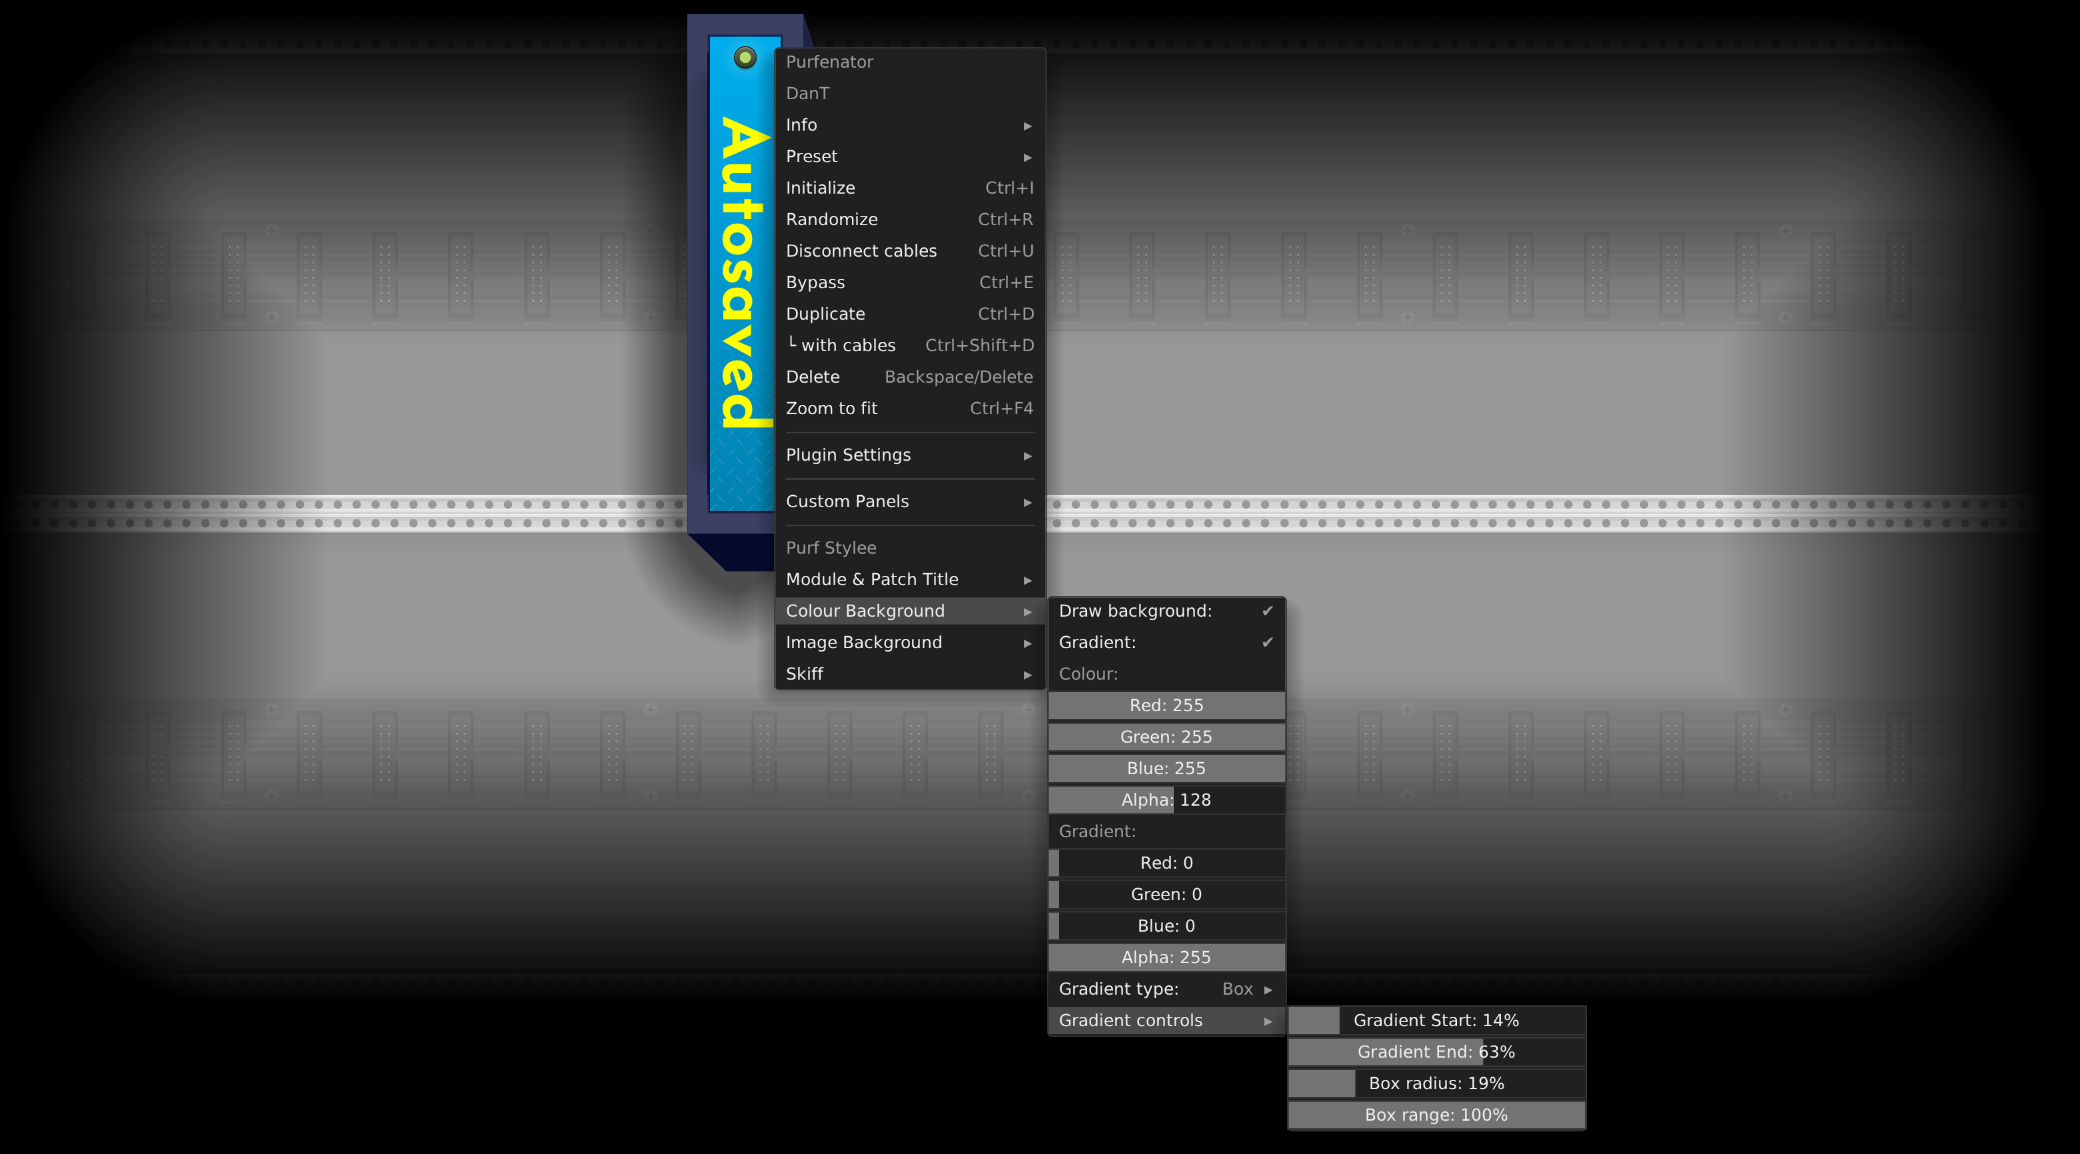Viewport: 2080px width, 1154px height.
Task: Toggle the Draw background checkmark
Action: (x=1166, y=611)
